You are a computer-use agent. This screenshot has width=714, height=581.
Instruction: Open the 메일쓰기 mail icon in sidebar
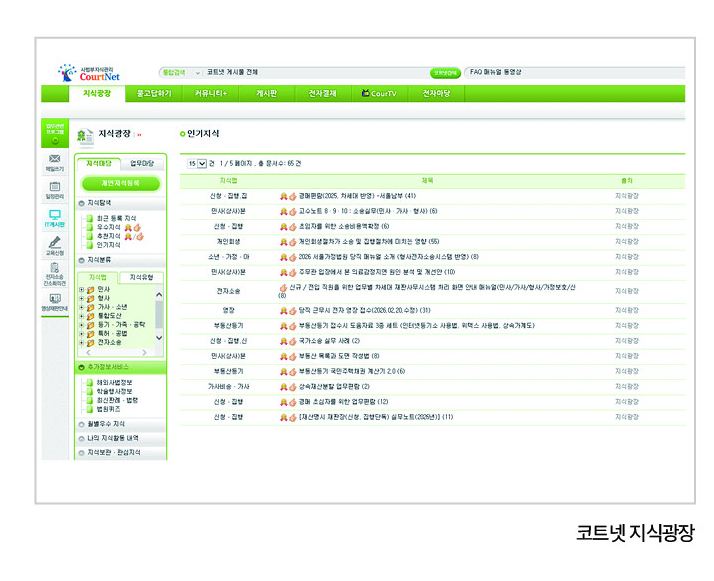coord(54,160)
